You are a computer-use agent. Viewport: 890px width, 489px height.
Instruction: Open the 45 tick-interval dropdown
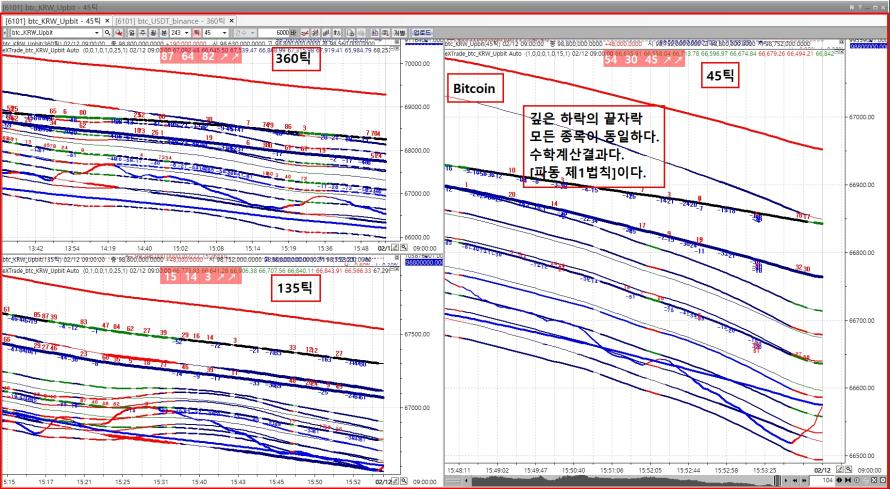(x=225, y=33)
